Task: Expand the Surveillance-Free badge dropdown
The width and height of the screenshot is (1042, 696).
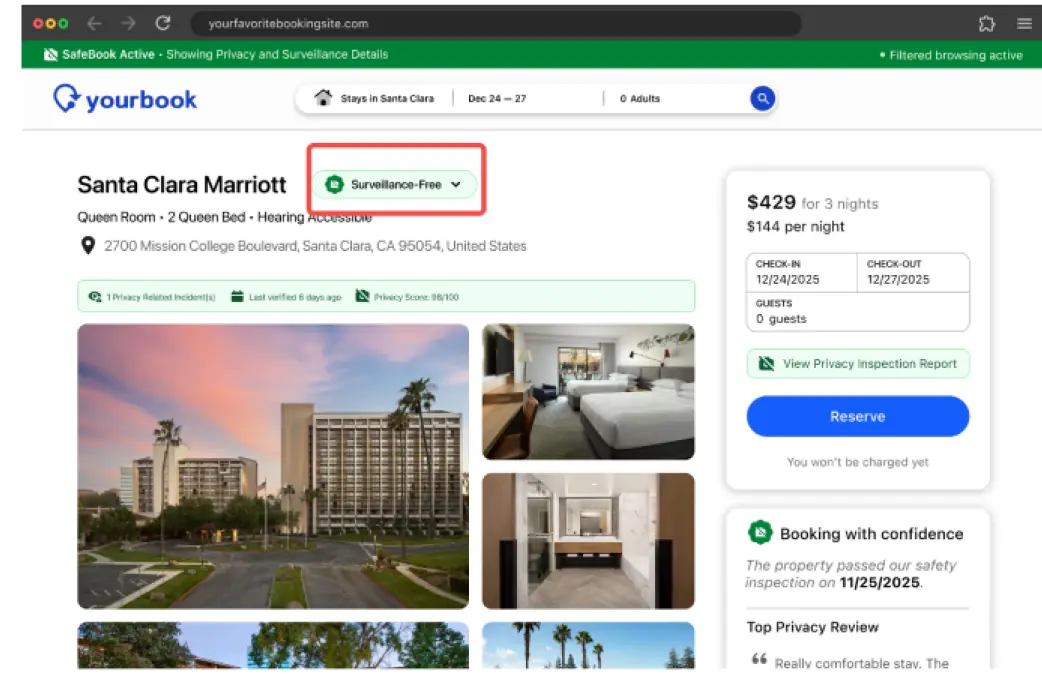Action: 395,184
